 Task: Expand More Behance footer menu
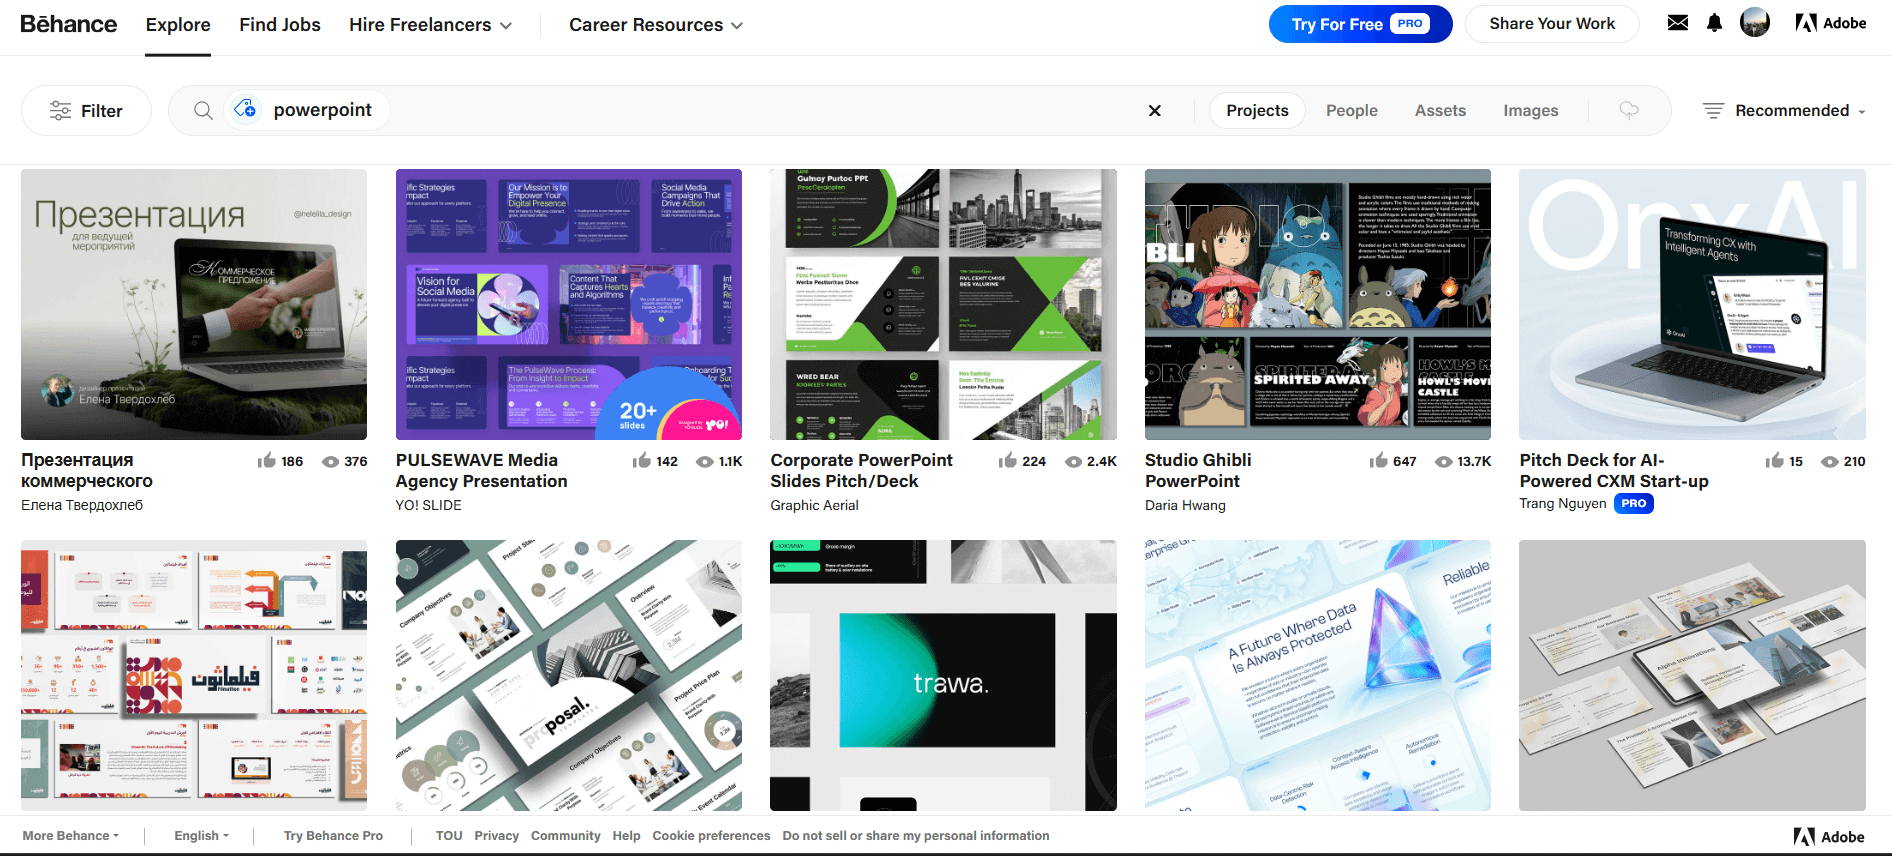click(70, 836)
